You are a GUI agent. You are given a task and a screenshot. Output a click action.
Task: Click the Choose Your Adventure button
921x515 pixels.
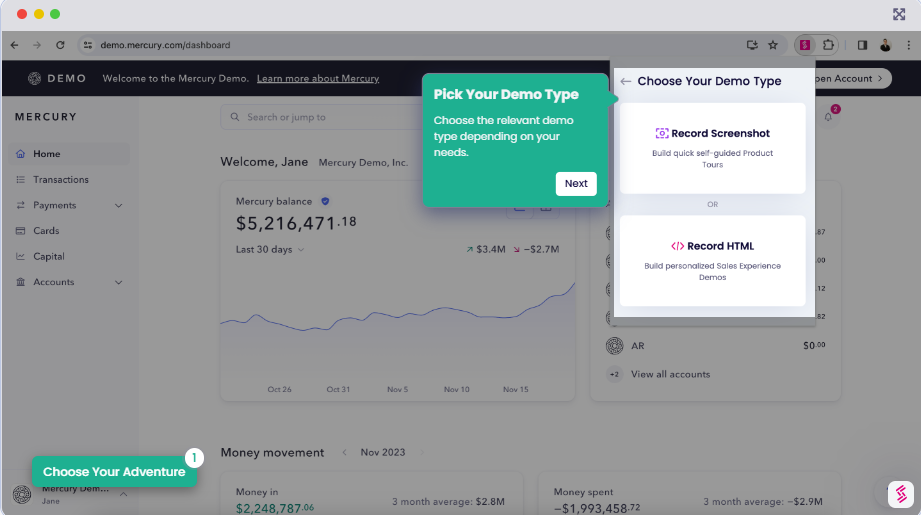[x=114, y=472]
